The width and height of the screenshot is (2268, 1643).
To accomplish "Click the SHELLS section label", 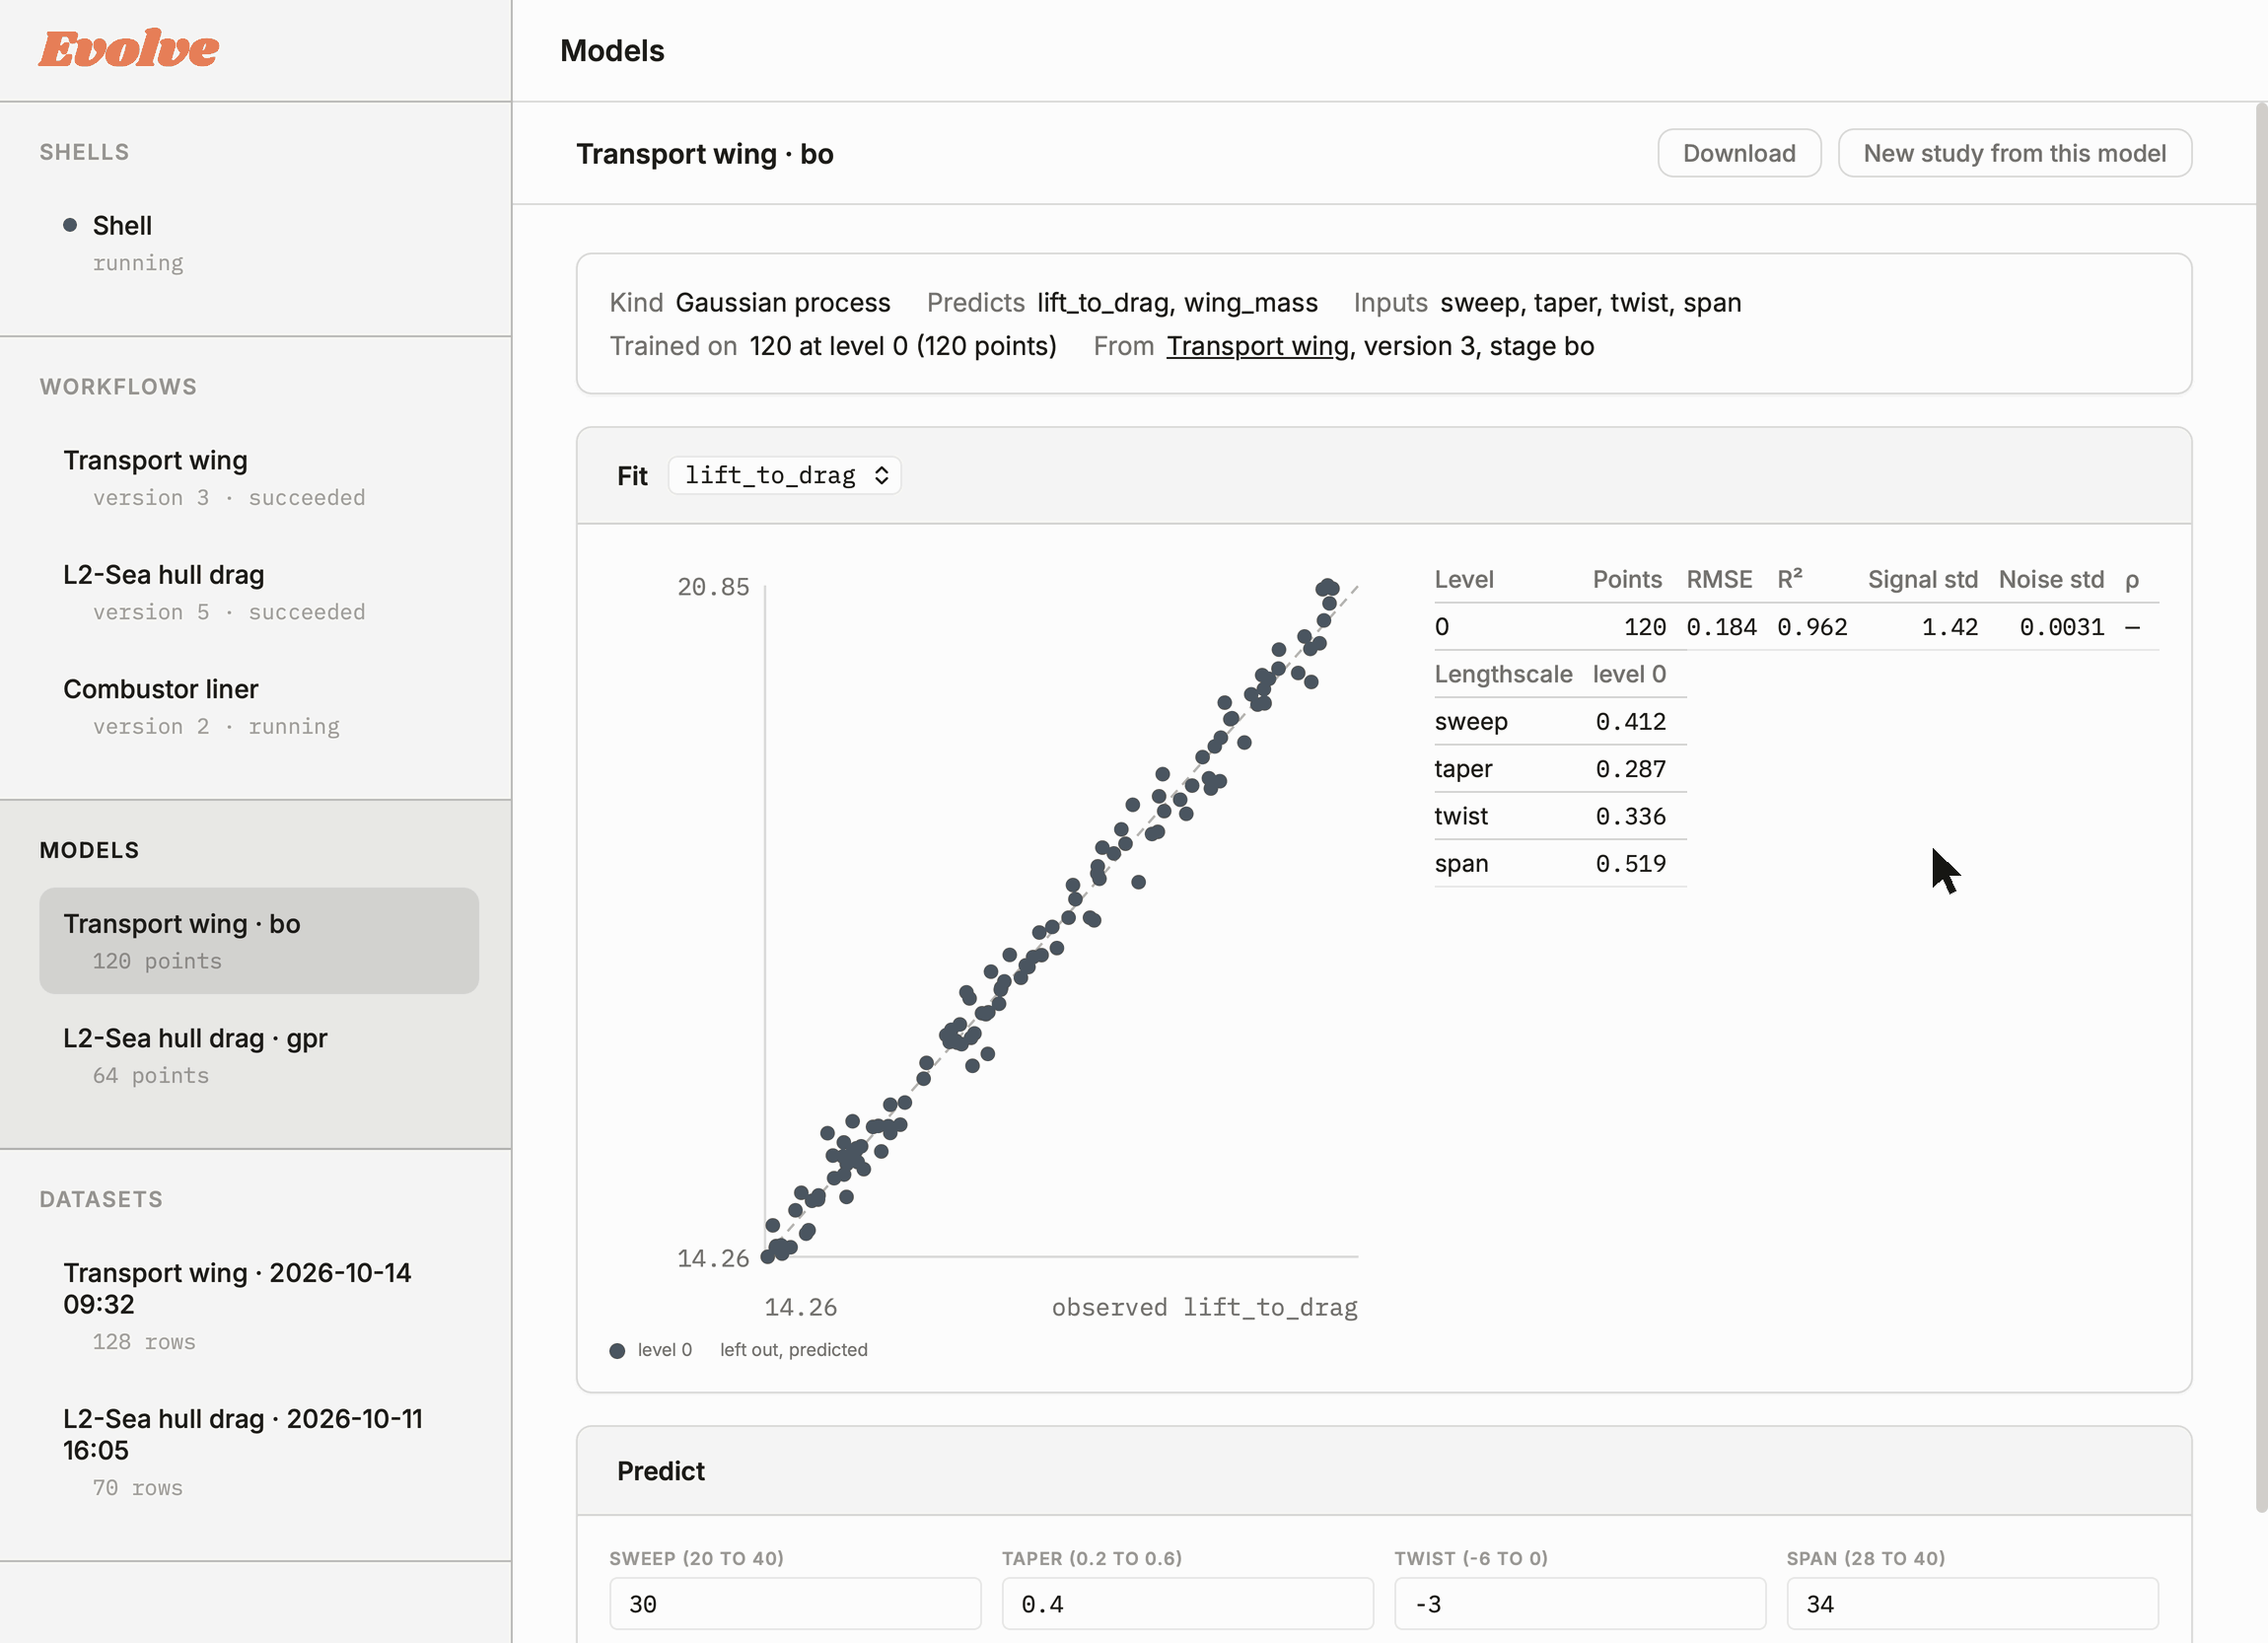I will click(x=84, y=152).
